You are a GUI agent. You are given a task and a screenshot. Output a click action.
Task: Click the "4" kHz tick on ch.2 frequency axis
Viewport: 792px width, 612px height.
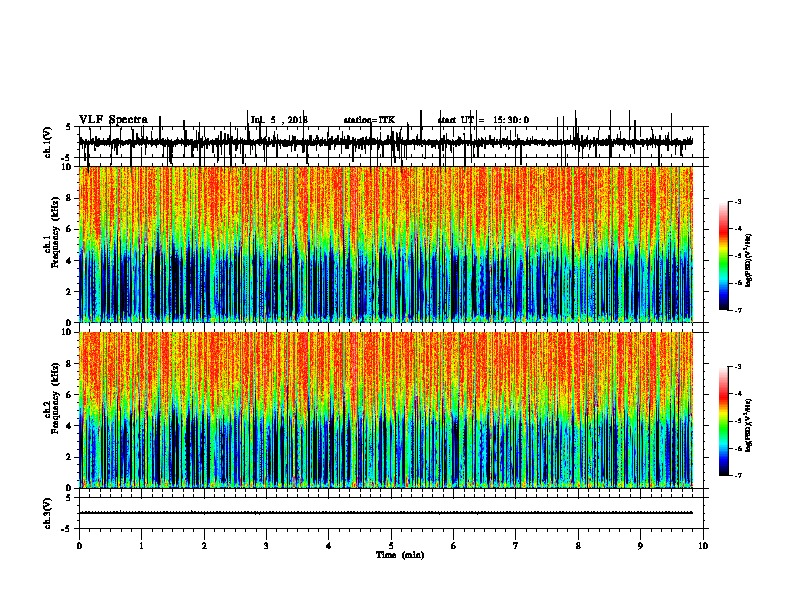tap(69, 426)
